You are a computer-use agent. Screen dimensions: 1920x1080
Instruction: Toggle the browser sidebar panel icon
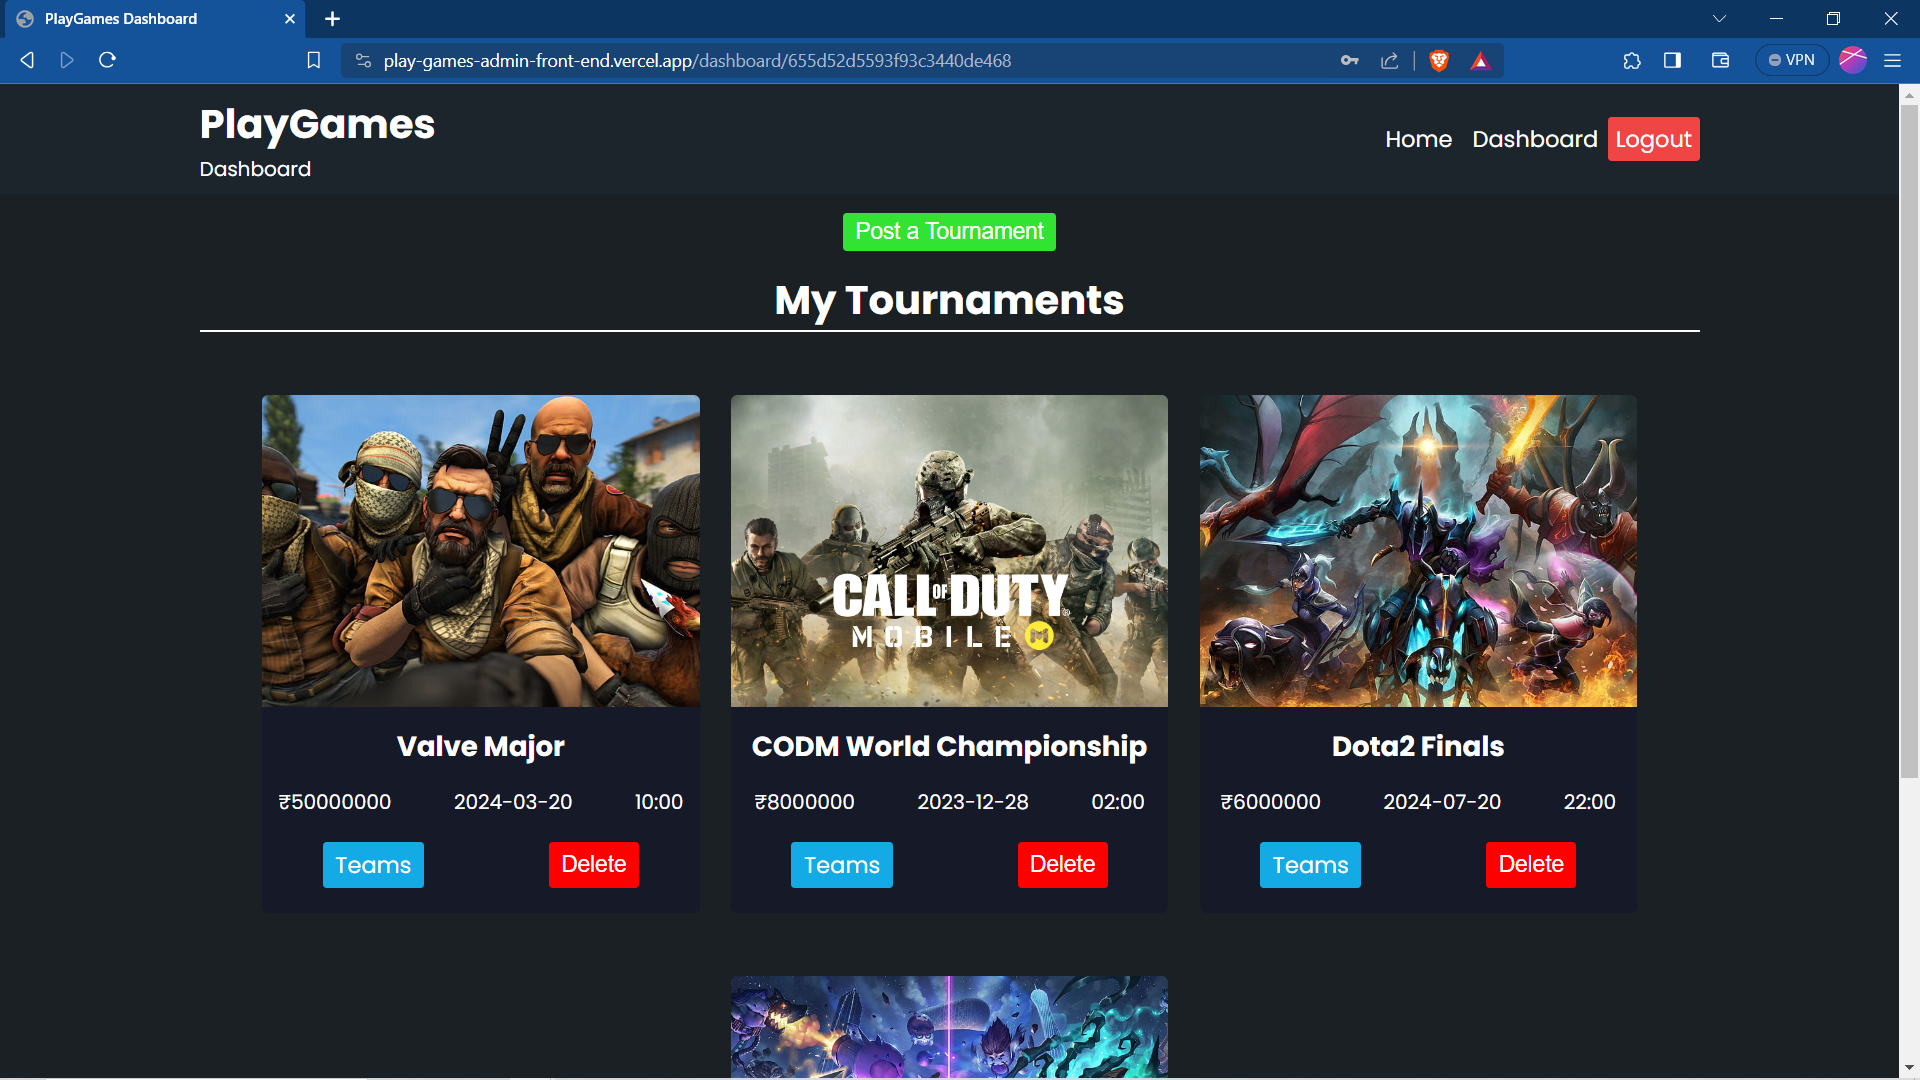[1672, 61]
